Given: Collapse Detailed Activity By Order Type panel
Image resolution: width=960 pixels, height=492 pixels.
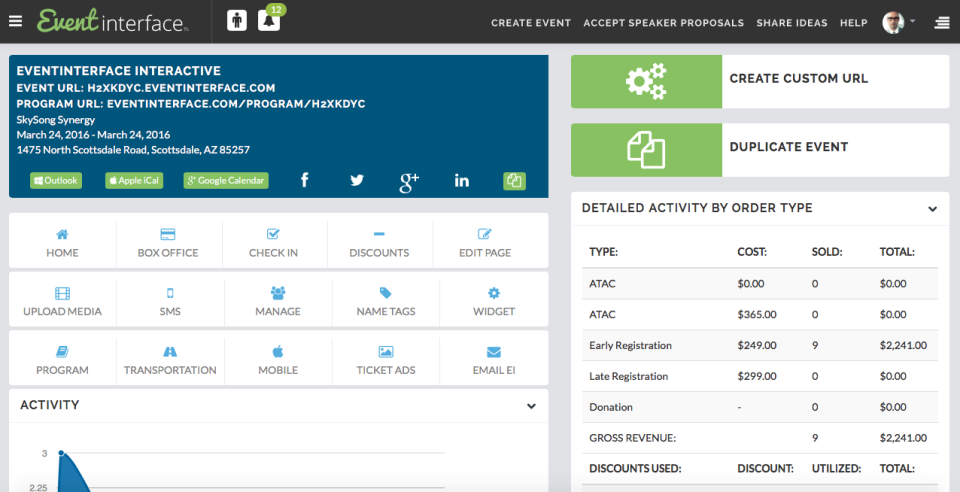Looking at the screenshot, I should [x=932, y=209].
